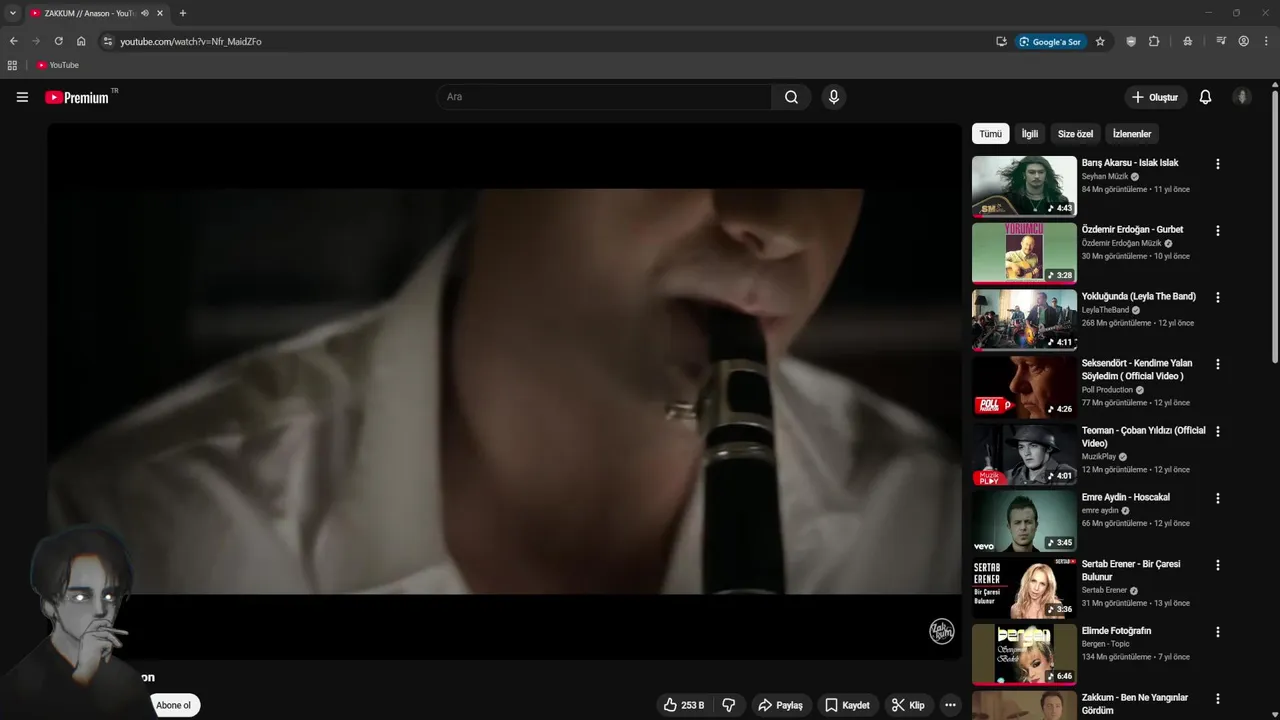Mute the tab via speaker icon
Image resolution: width=1280 pixels, height=720 pixels.
tap(145, 13)
